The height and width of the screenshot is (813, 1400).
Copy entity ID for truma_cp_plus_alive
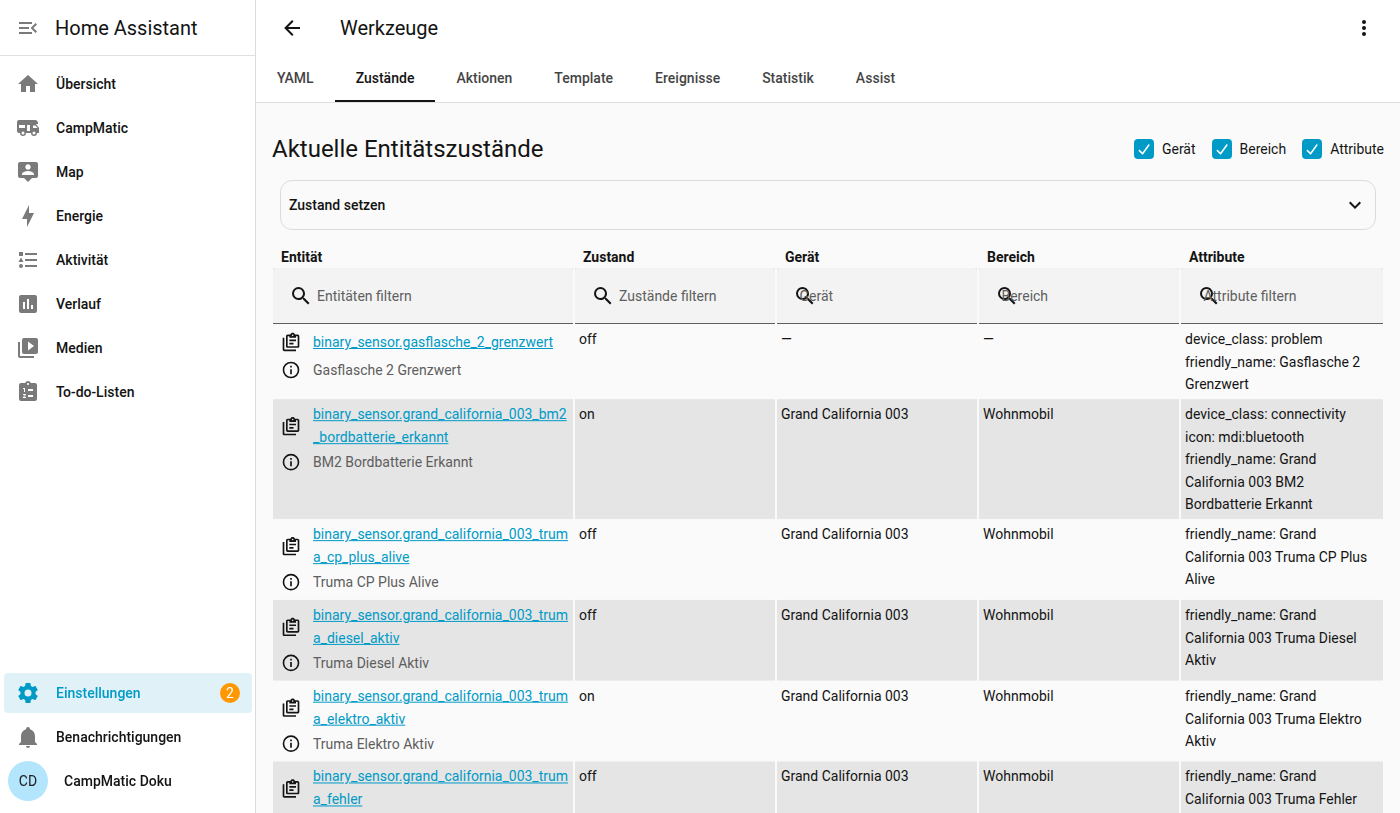tap(291, 546)
